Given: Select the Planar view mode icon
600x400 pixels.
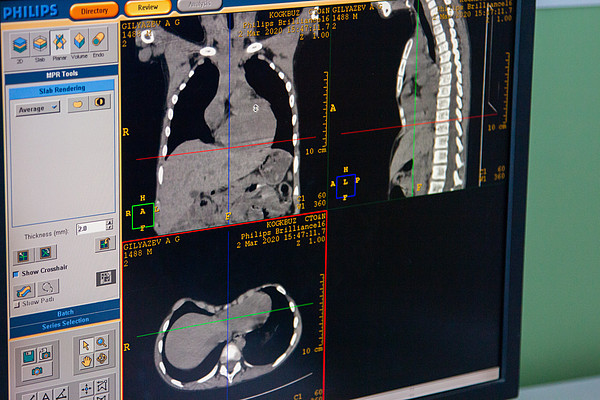Looking at the screenshot, I should (59, 43).
